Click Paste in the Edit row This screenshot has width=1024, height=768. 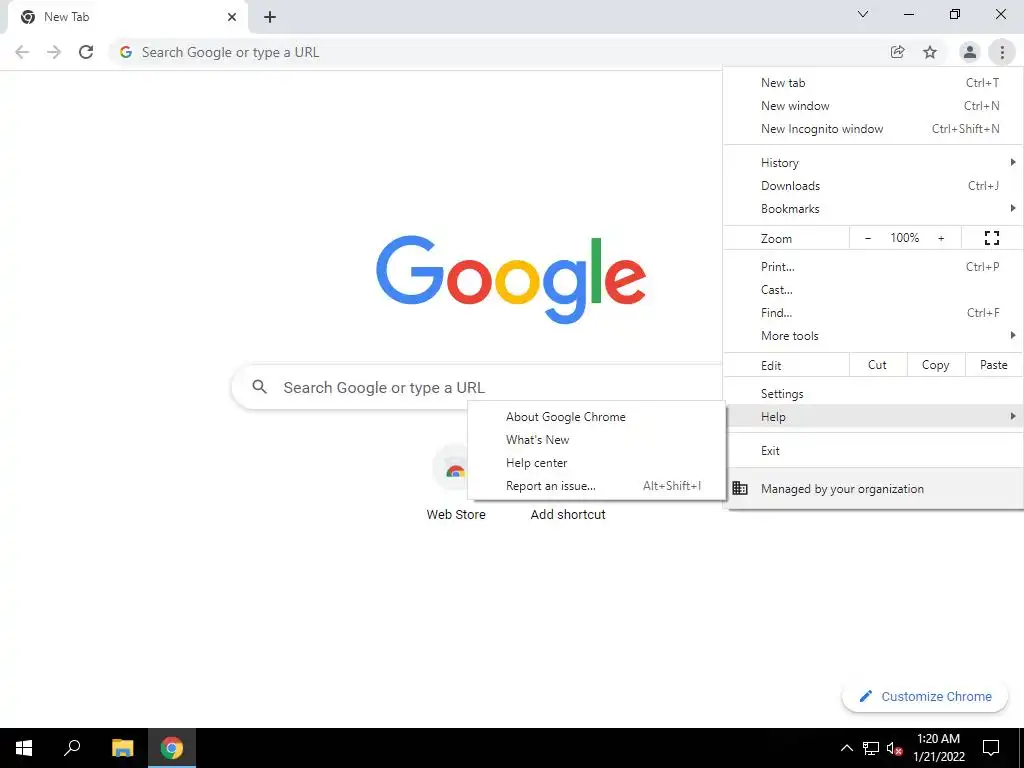click(994, 365)
